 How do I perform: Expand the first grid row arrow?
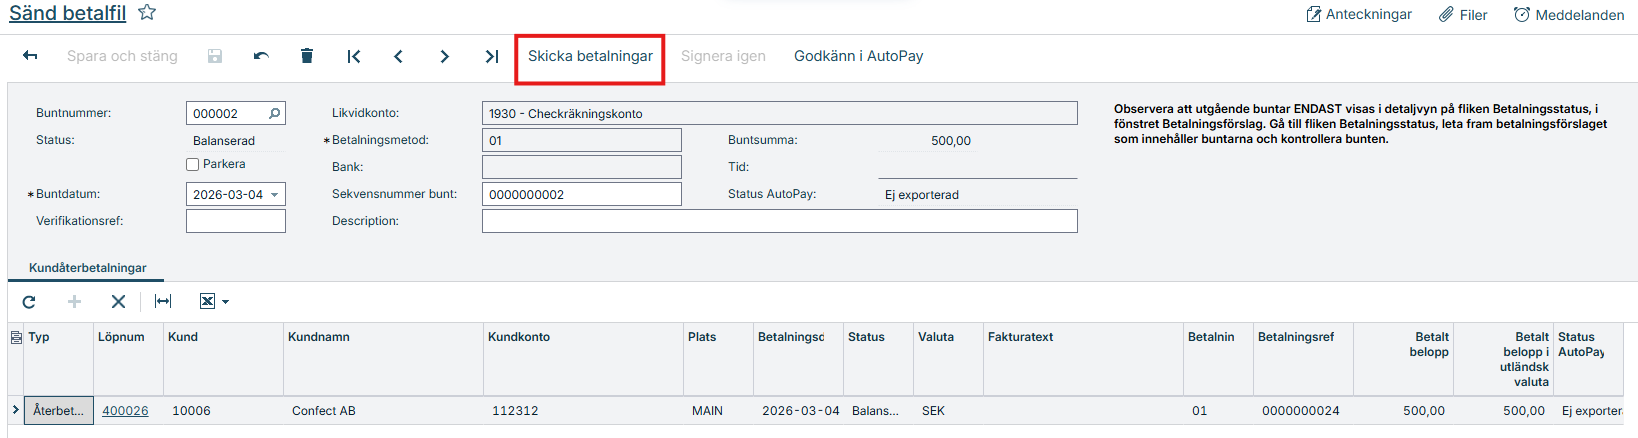(15, 410)
